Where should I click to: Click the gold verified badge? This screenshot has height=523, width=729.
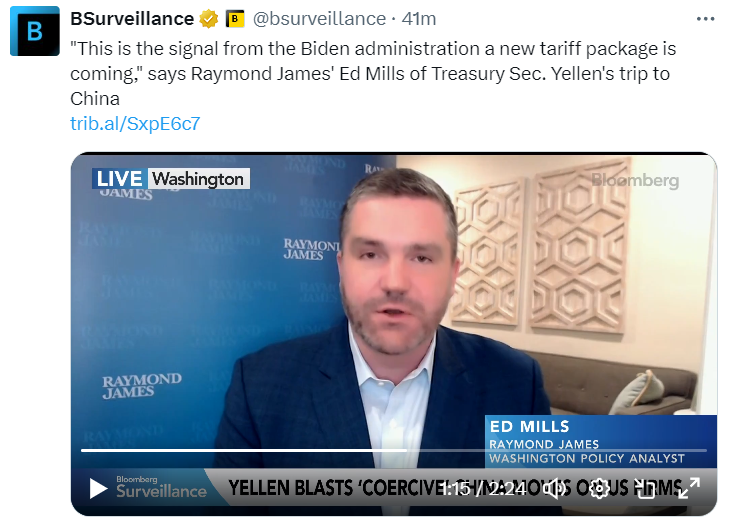[209, 19]
